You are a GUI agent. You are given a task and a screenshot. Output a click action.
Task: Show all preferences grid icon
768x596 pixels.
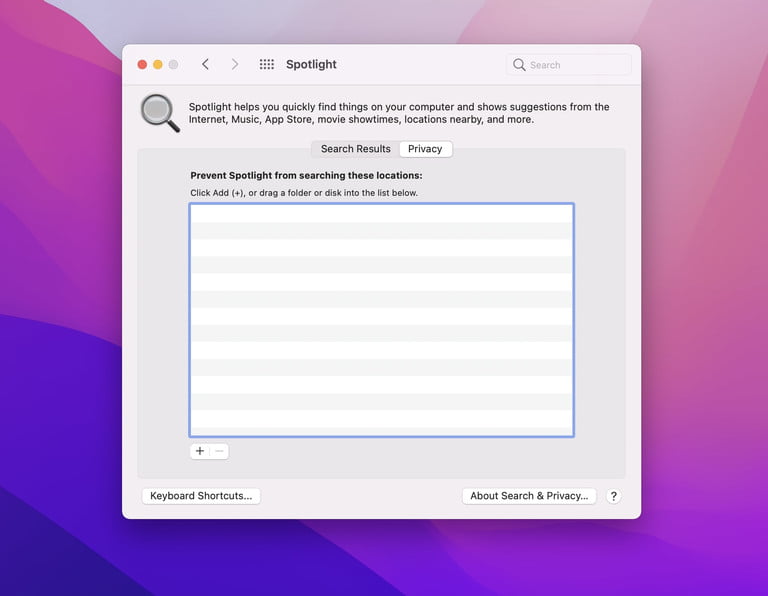point(266,64)
